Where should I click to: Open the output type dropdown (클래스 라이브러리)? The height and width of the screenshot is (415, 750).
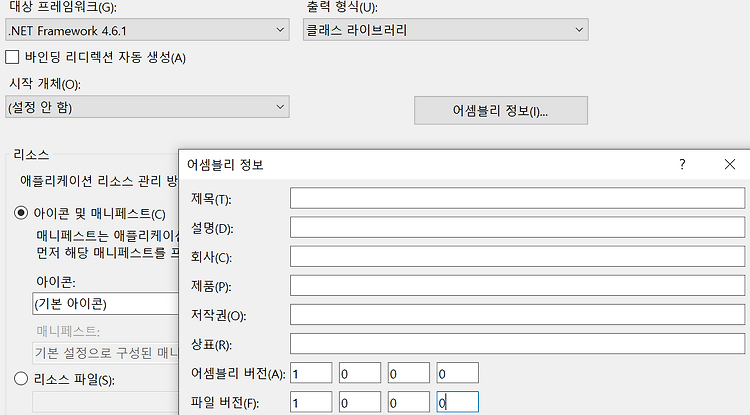click(445, 30)
